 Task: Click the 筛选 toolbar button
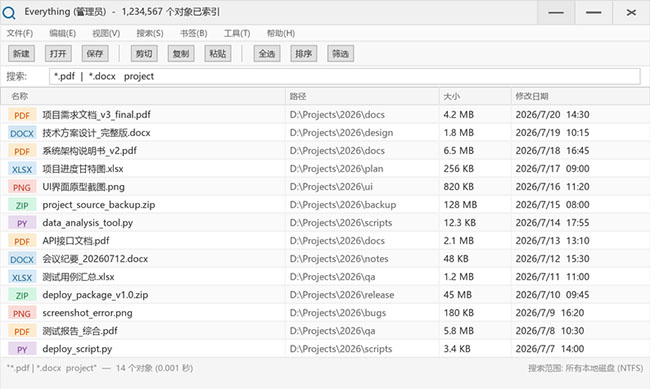[340, 53]
